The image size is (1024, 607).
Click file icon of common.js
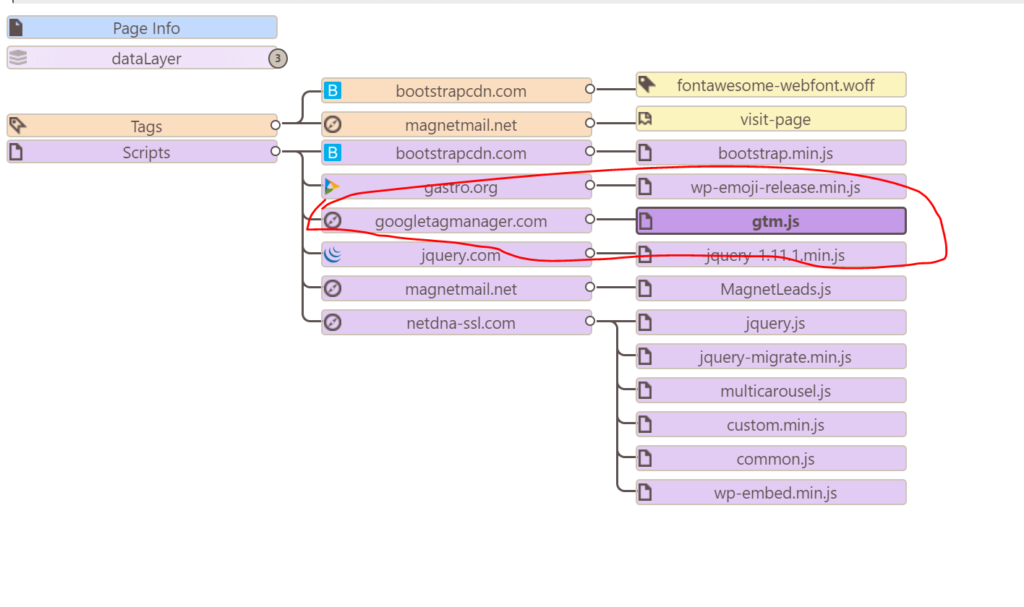(645, 458)
